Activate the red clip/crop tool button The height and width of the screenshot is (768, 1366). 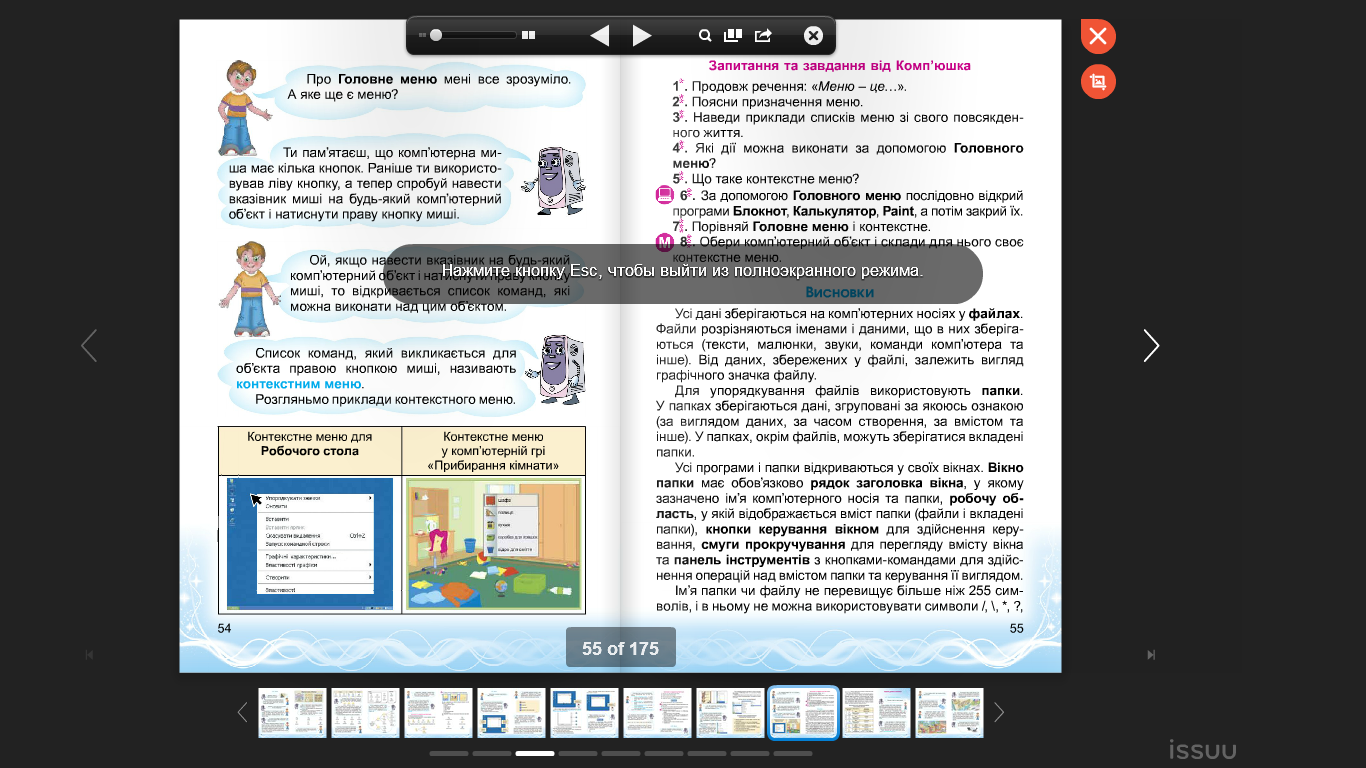1098,82
